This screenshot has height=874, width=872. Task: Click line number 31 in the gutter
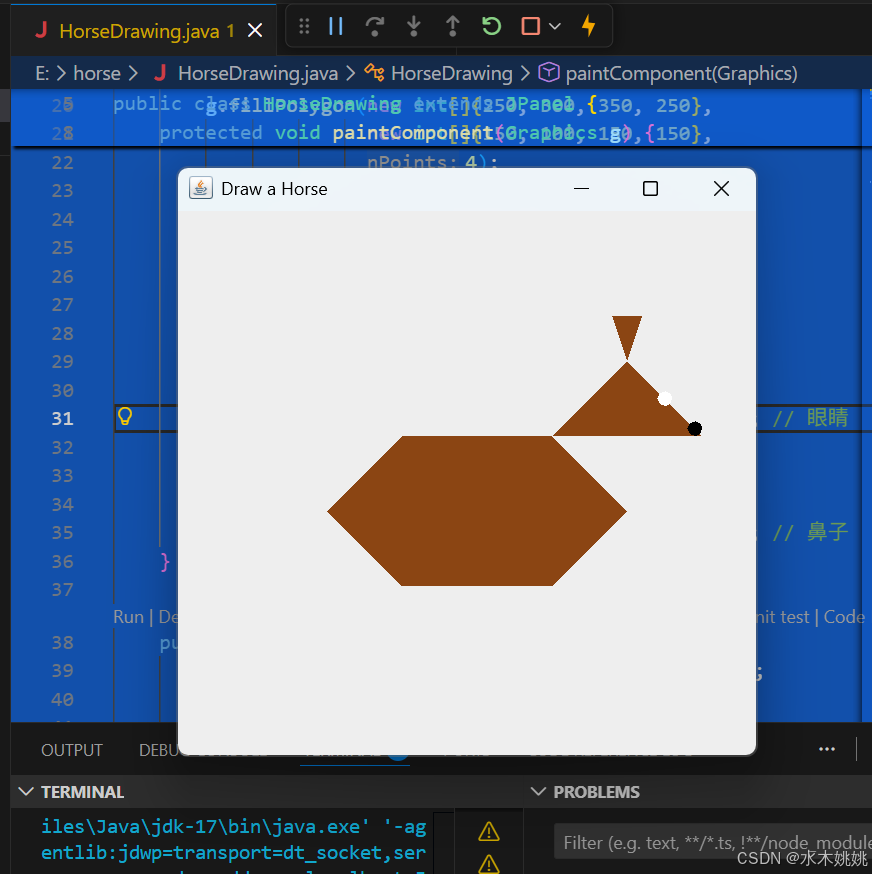coord(62,419)
